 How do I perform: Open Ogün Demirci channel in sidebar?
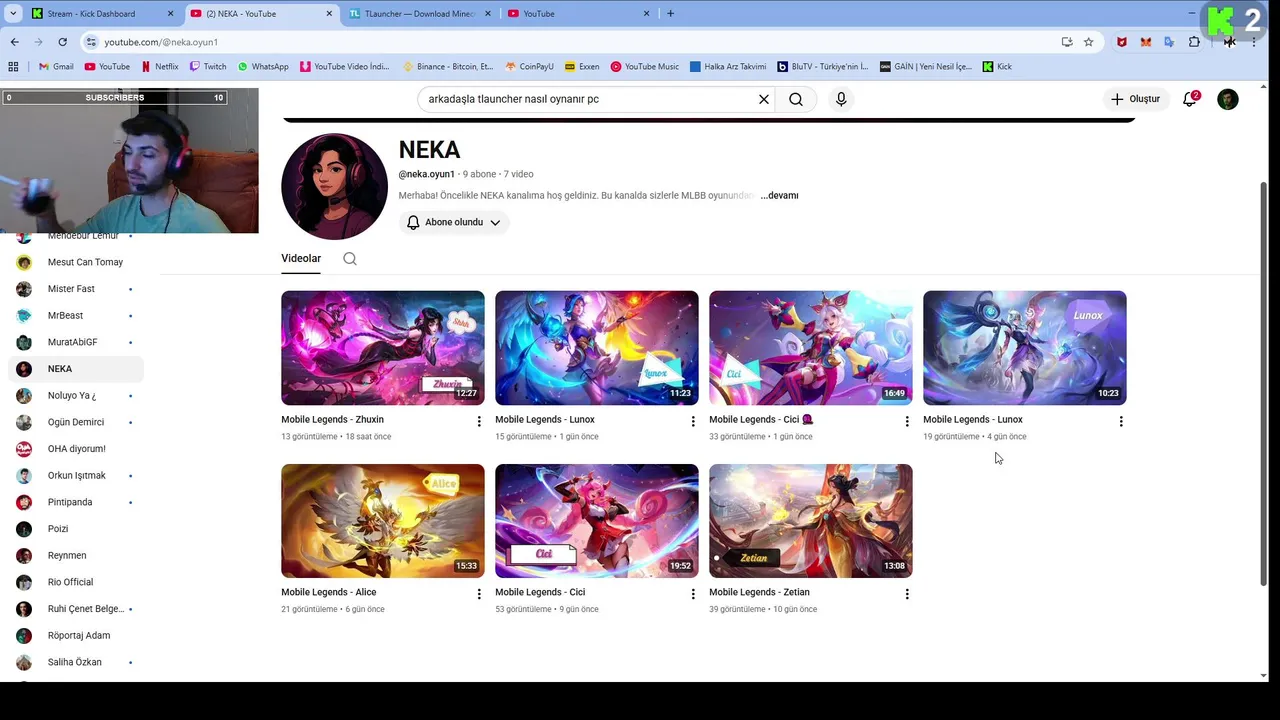point(75,422)
